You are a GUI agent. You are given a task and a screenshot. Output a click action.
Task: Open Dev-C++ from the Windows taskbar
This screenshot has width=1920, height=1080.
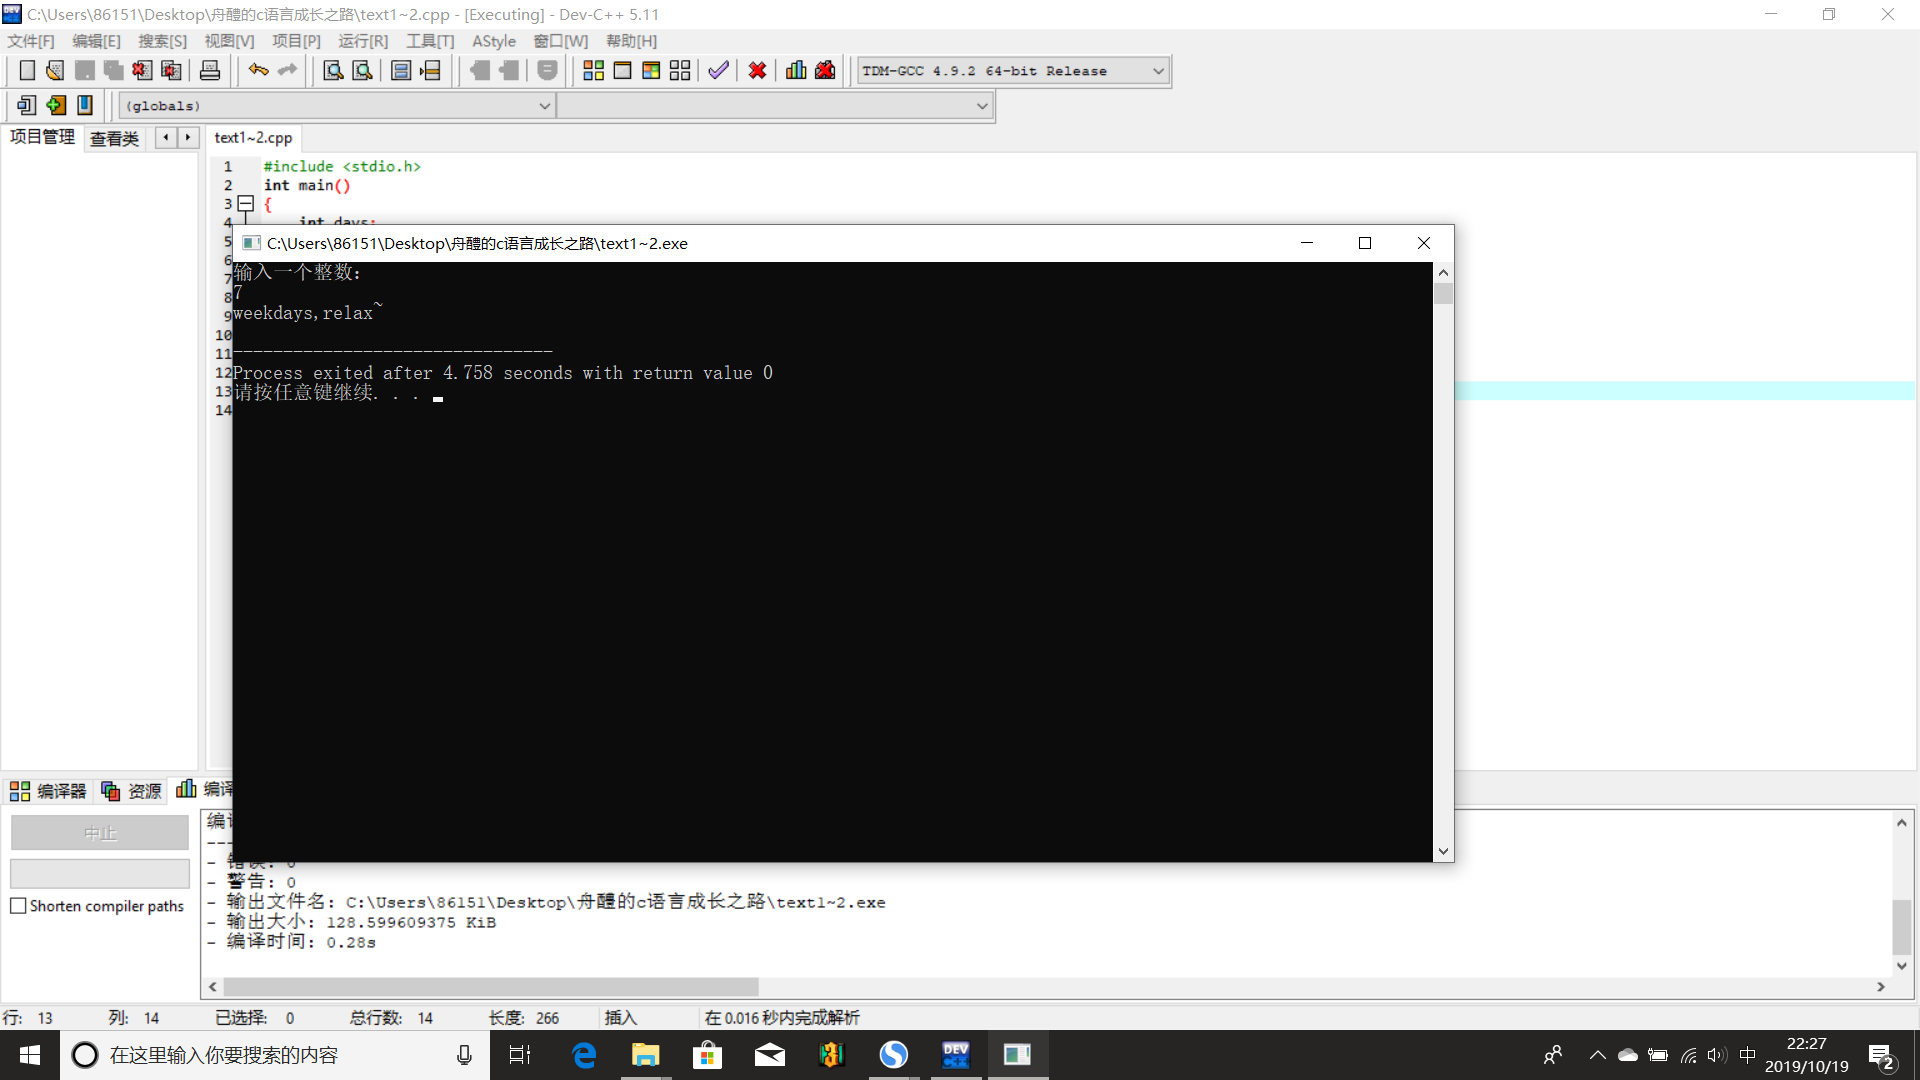point(956,1055)
